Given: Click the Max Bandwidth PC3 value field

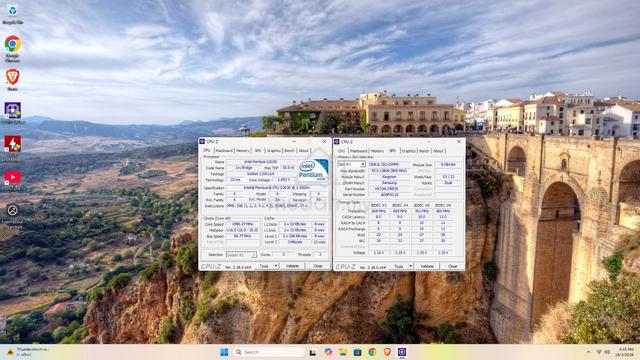Looking at the screenshot, I should pos(389,171).
